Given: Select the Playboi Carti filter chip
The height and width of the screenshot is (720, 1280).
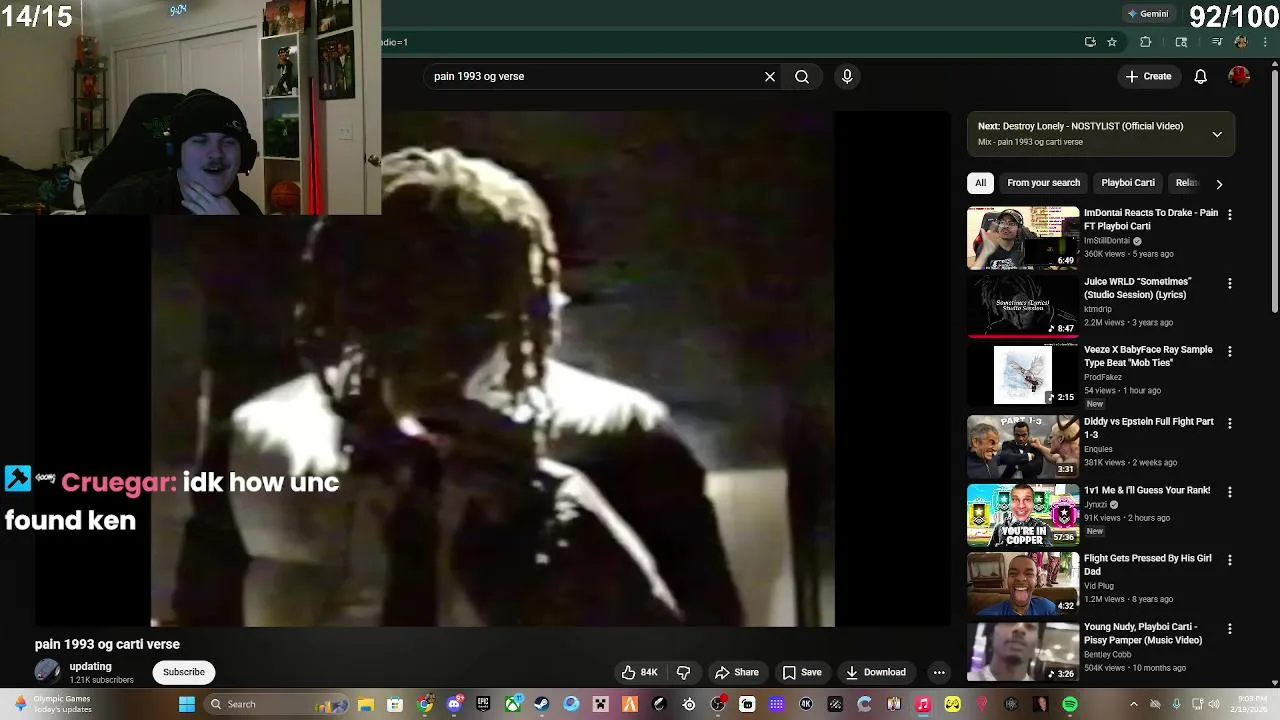Looking at the screenshot, I should coord(1127,183).
